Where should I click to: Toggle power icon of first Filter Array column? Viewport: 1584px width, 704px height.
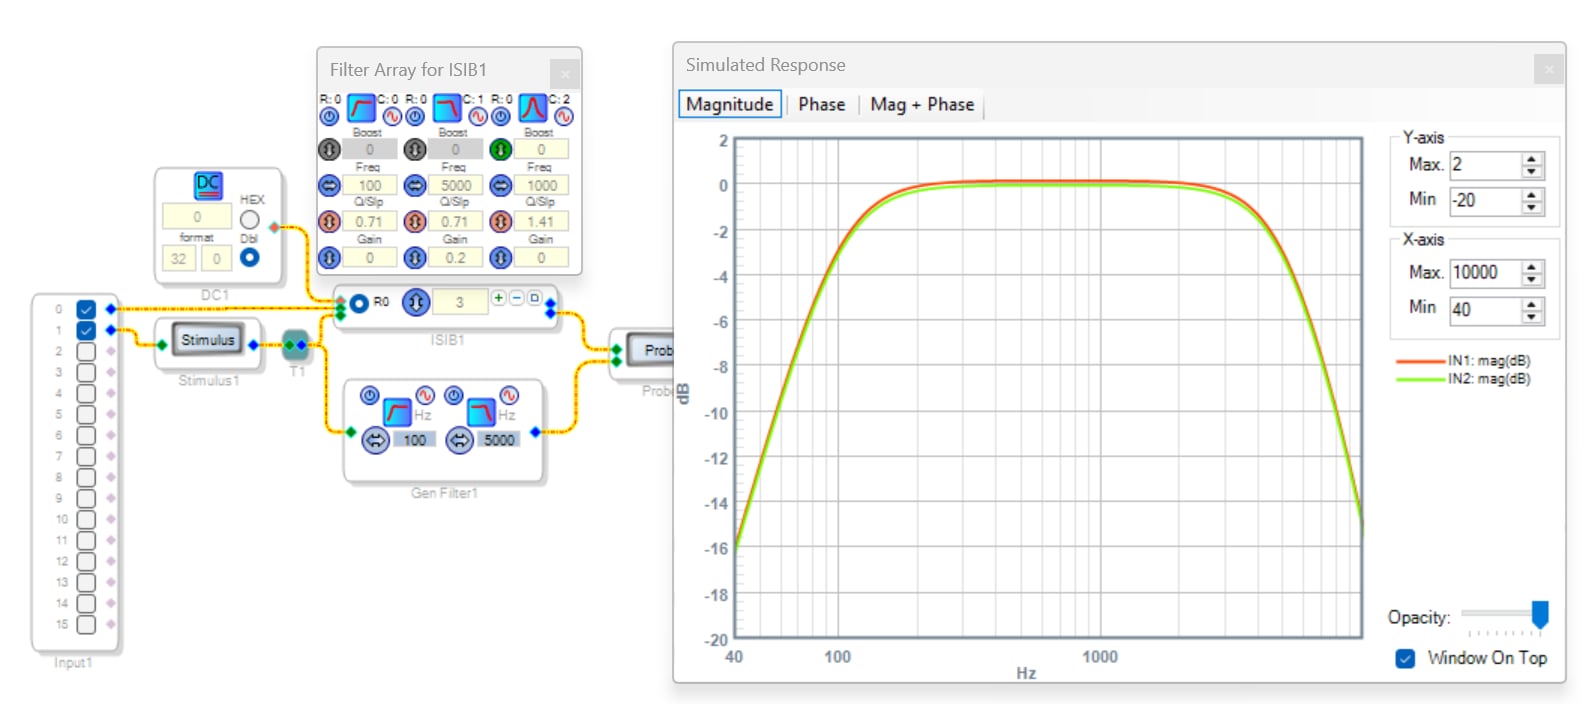(x=329, y=116)
